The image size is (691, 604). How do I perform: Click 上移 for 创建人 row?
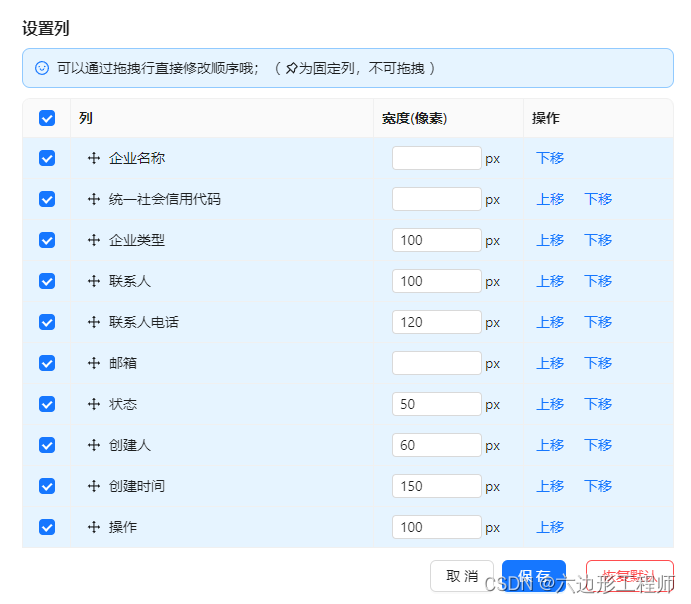(x=550, y=445)
